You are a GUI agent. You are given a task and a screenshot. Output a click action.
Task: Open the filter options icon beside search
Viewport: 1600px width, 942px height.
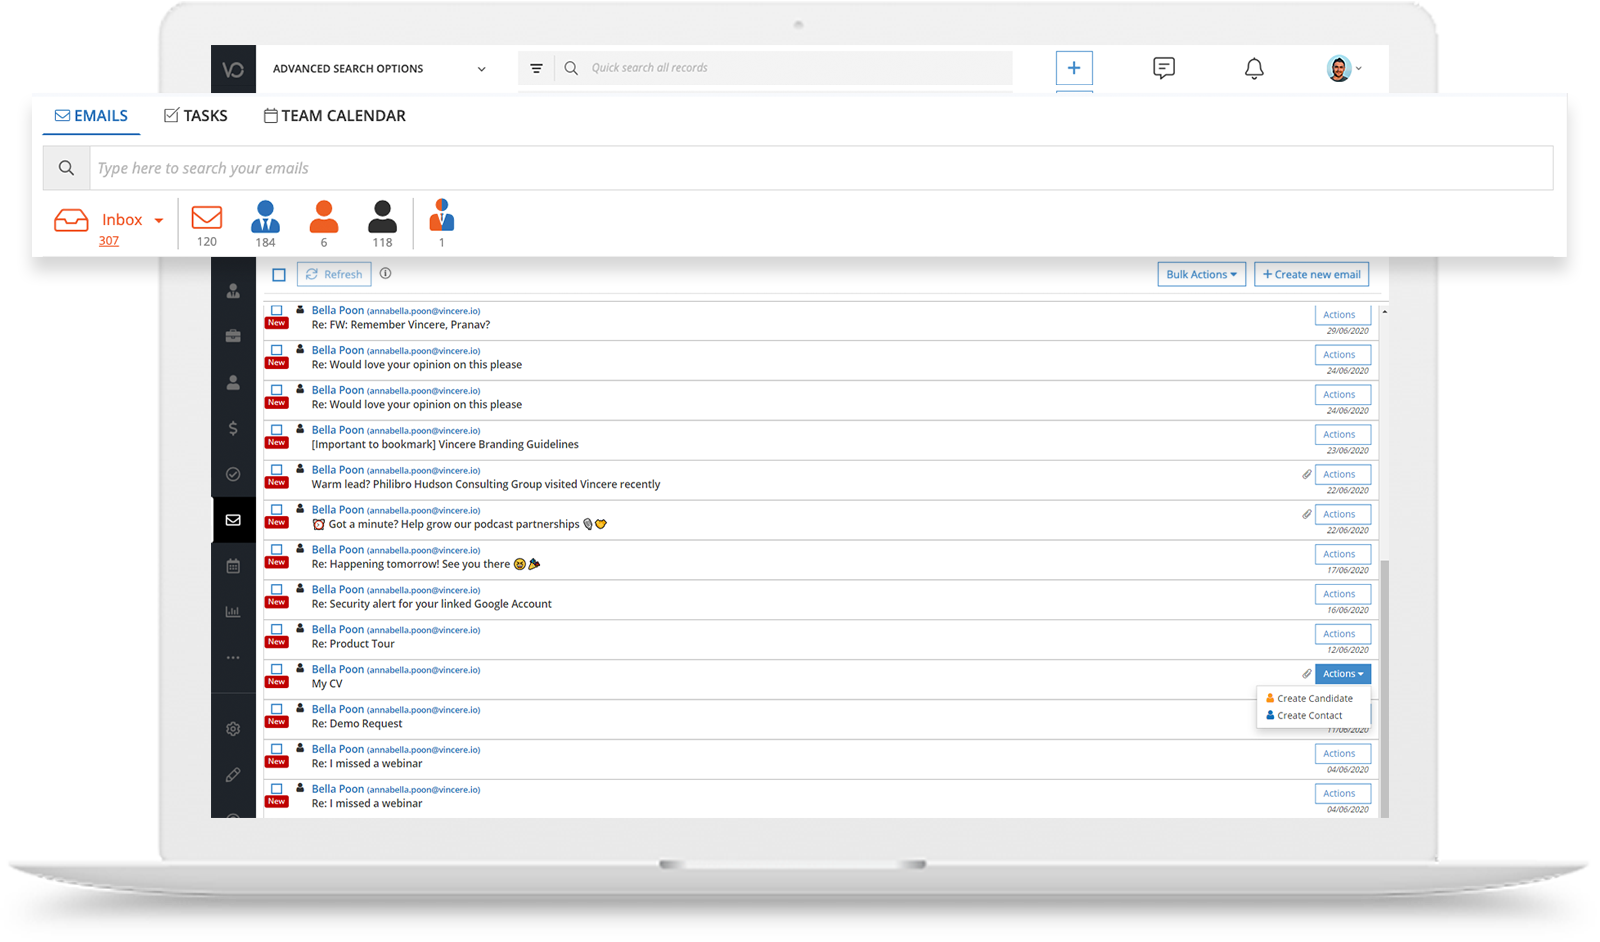[x=536, y=68]
